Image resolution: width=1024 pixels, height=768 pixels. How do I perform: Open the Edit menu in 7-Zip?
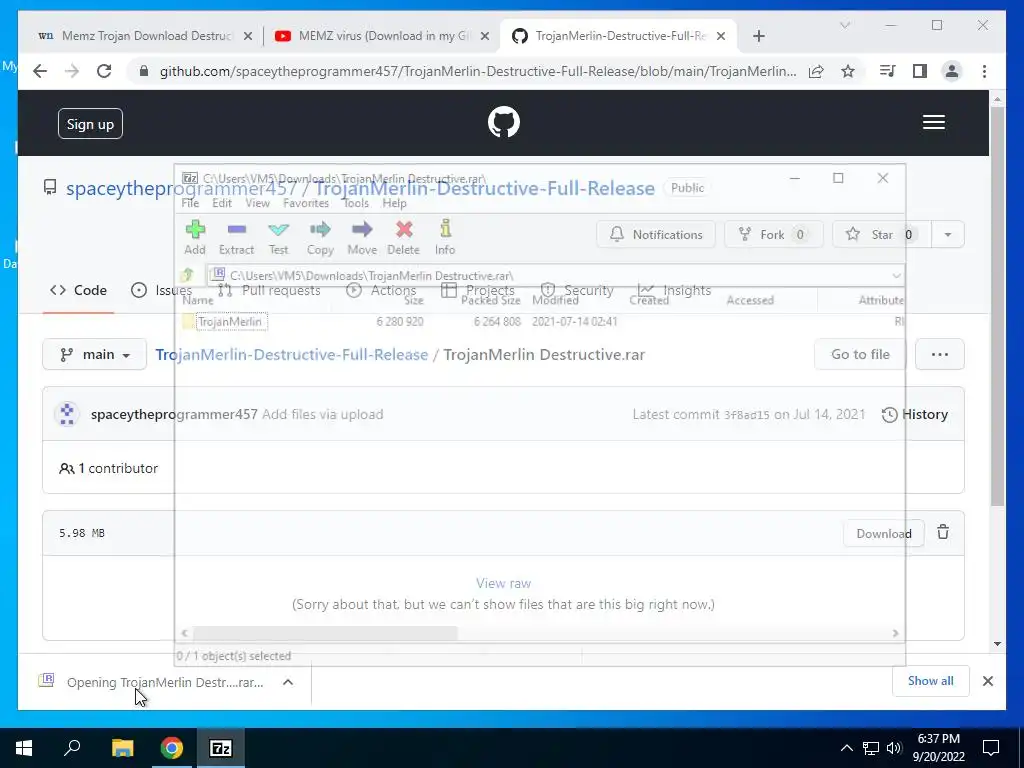(222, 203)
